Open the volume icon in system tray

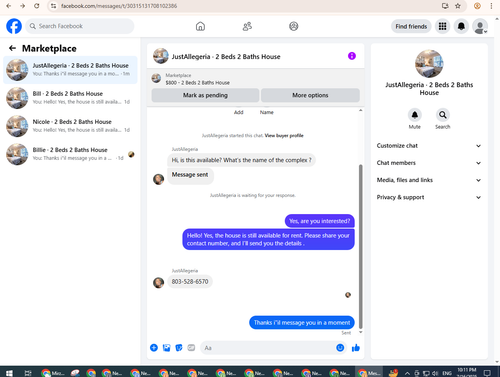[435, 373]
